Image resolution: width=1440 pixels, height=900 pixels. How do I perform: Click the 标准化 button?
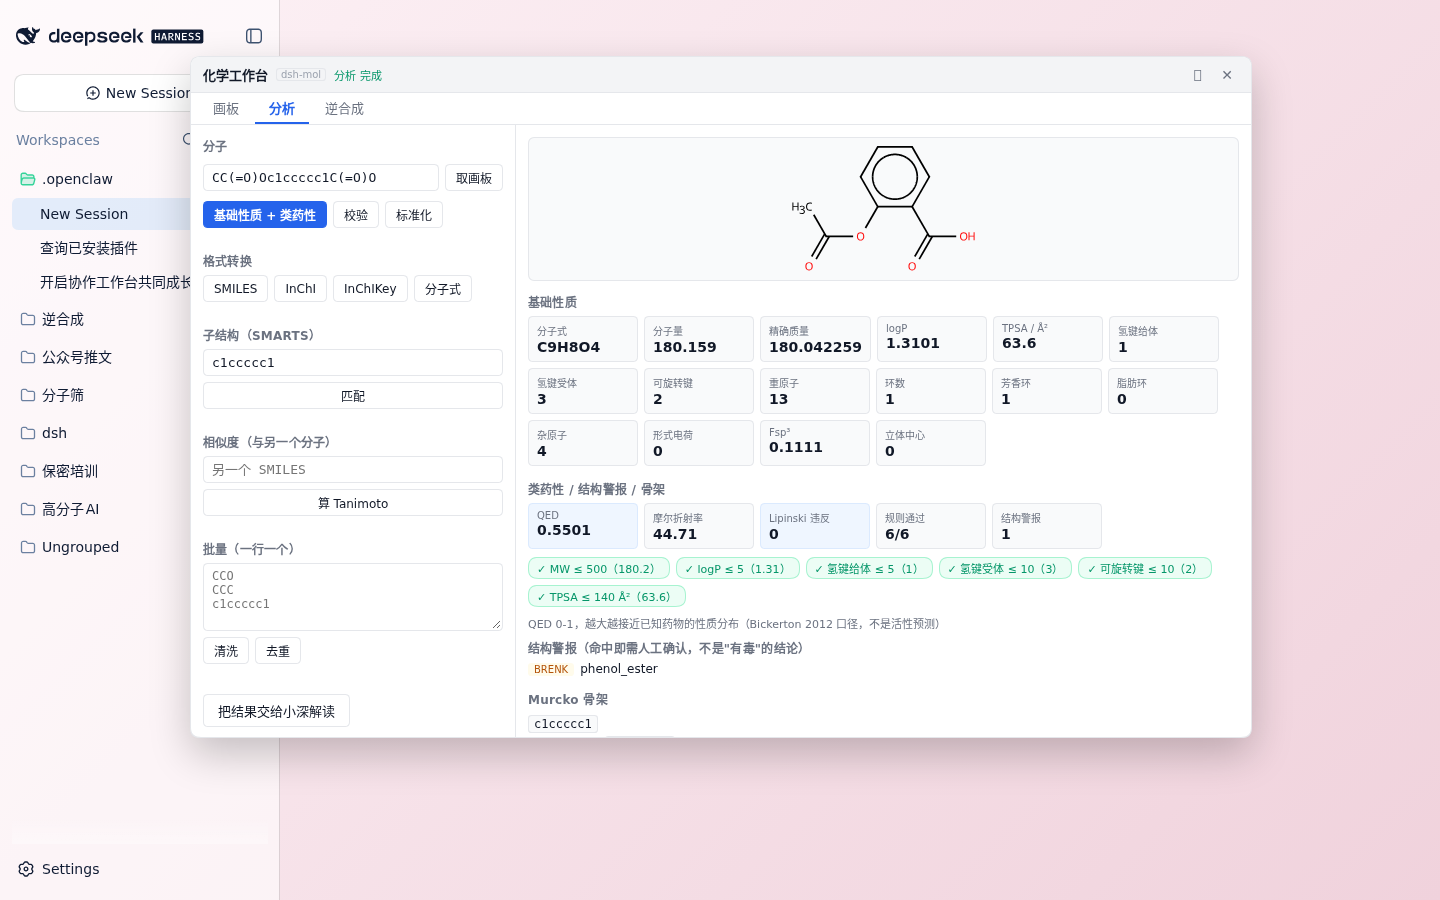[414, 215]
